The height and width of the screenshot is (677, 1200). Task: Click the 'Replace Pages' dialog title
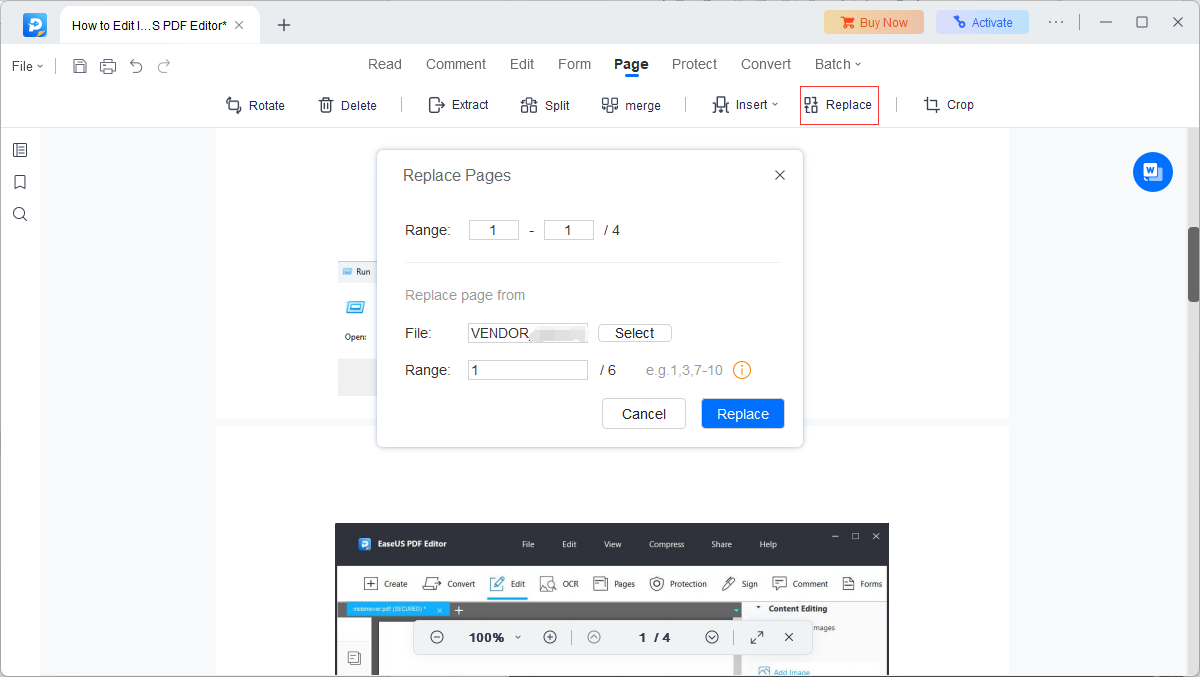[x=457, y=175]
